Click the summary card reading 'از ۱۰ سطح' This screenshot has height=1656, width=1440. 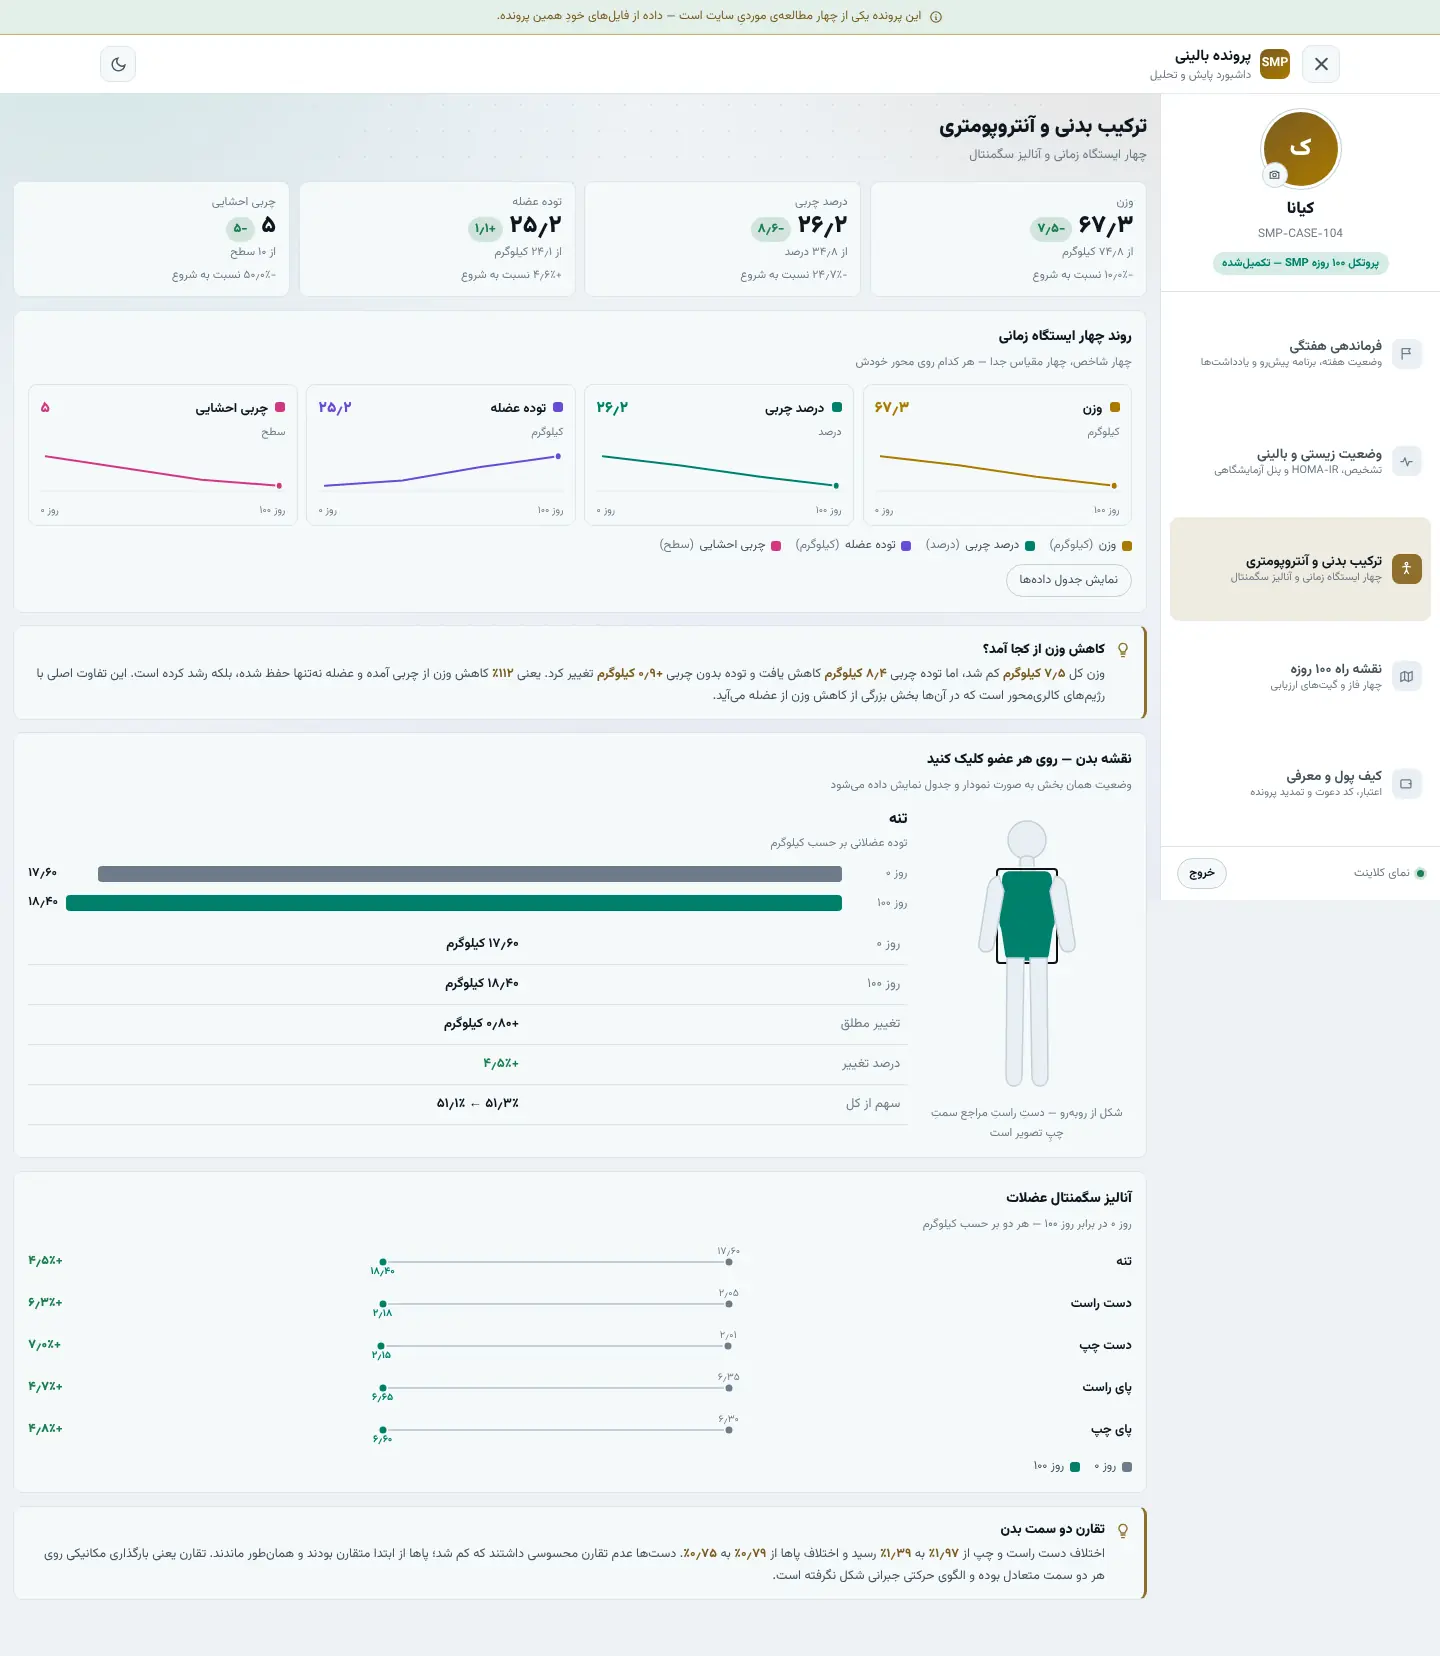coord(151,239)
